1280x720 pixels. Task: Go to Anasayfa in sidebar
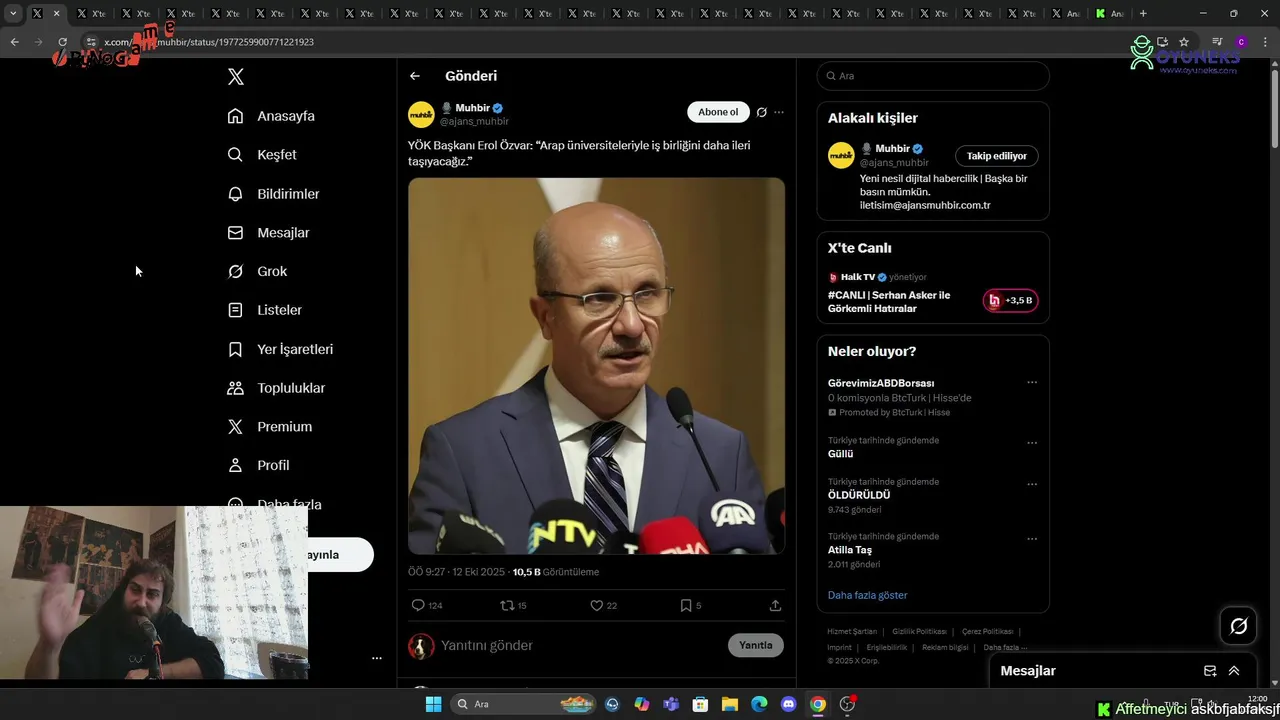[x=271, y=116]
